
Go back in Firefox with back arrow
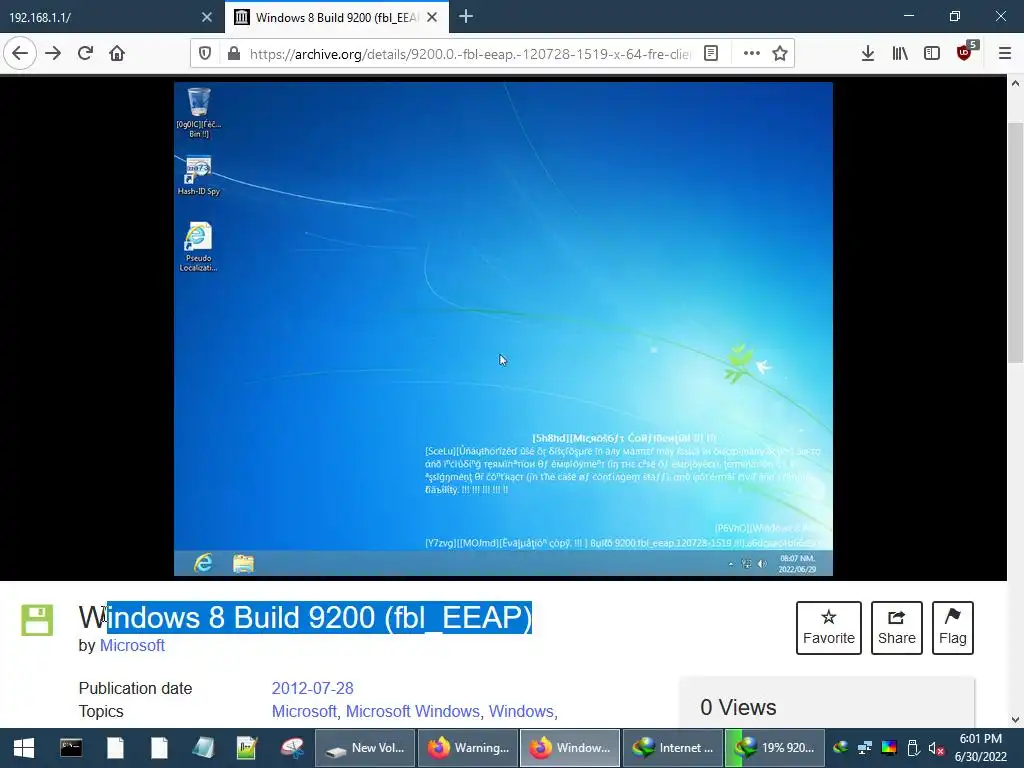coord(20,54)
